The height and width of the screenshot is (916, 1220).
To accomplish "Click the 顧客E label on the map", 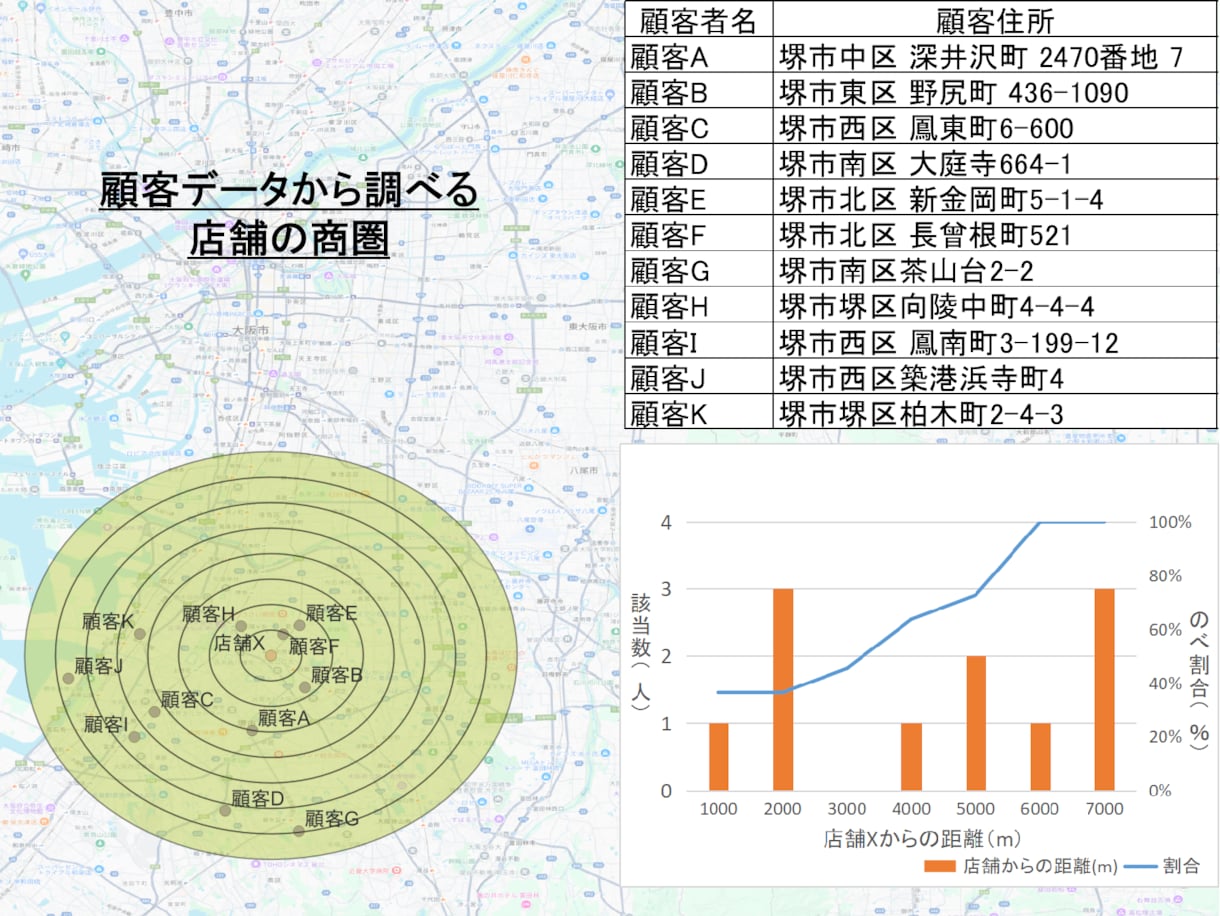I will coord(332,613).
